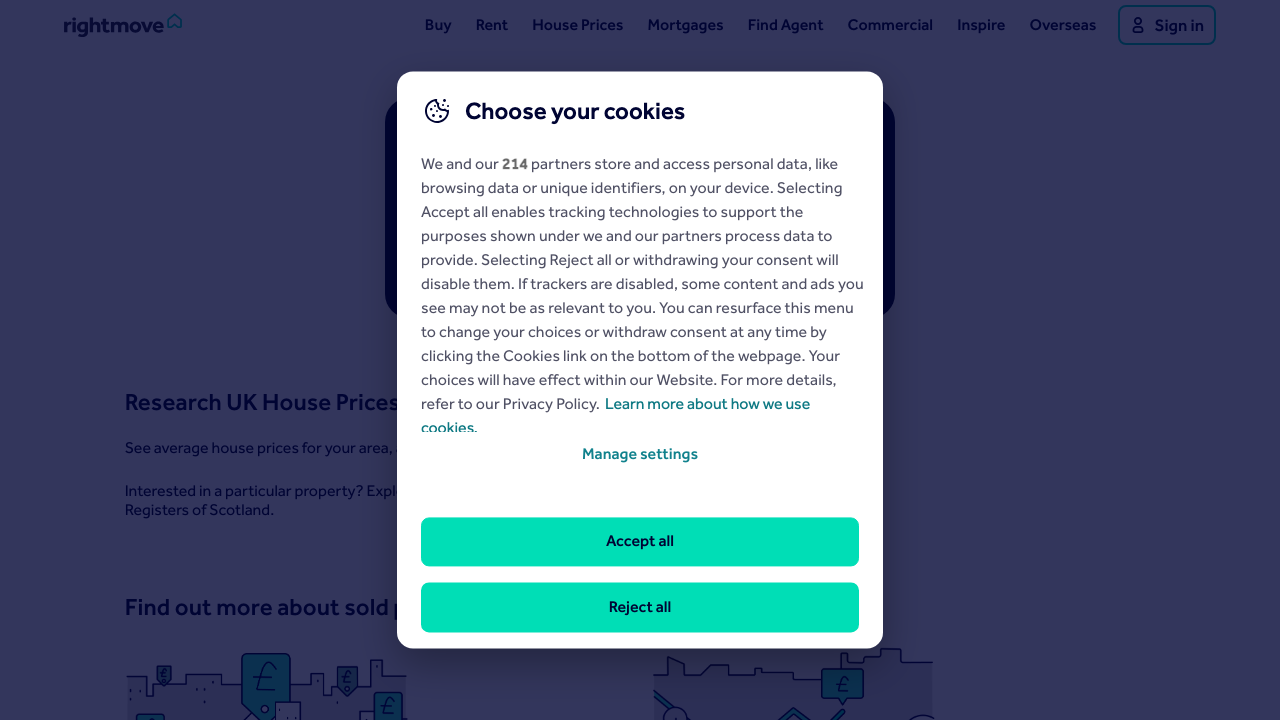Select Overseas in top navigation
The image size is (1280, 720).
pos(1063,25)
